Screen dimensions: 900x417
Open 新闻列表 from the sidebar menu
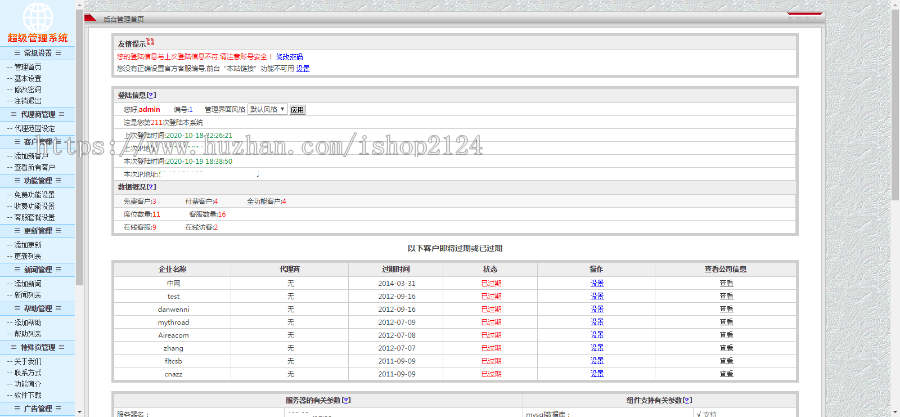27,295
